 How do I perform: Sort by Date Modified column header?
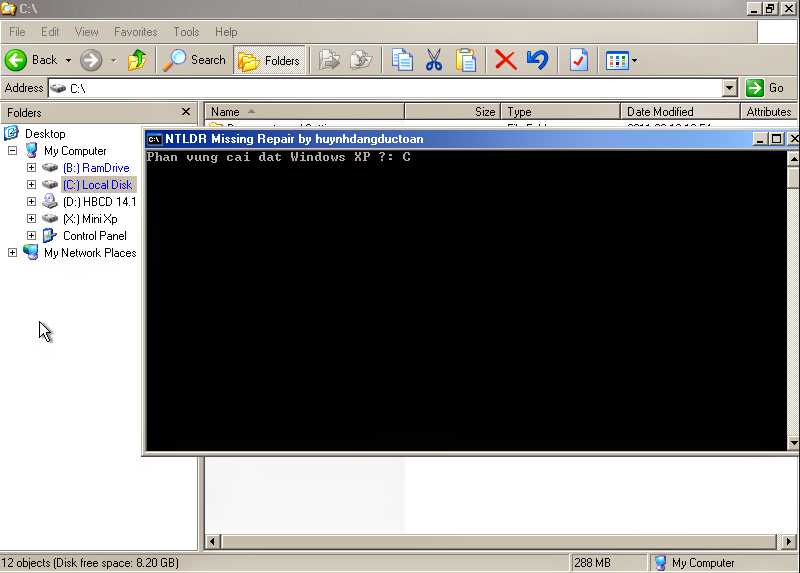(680, 111)
